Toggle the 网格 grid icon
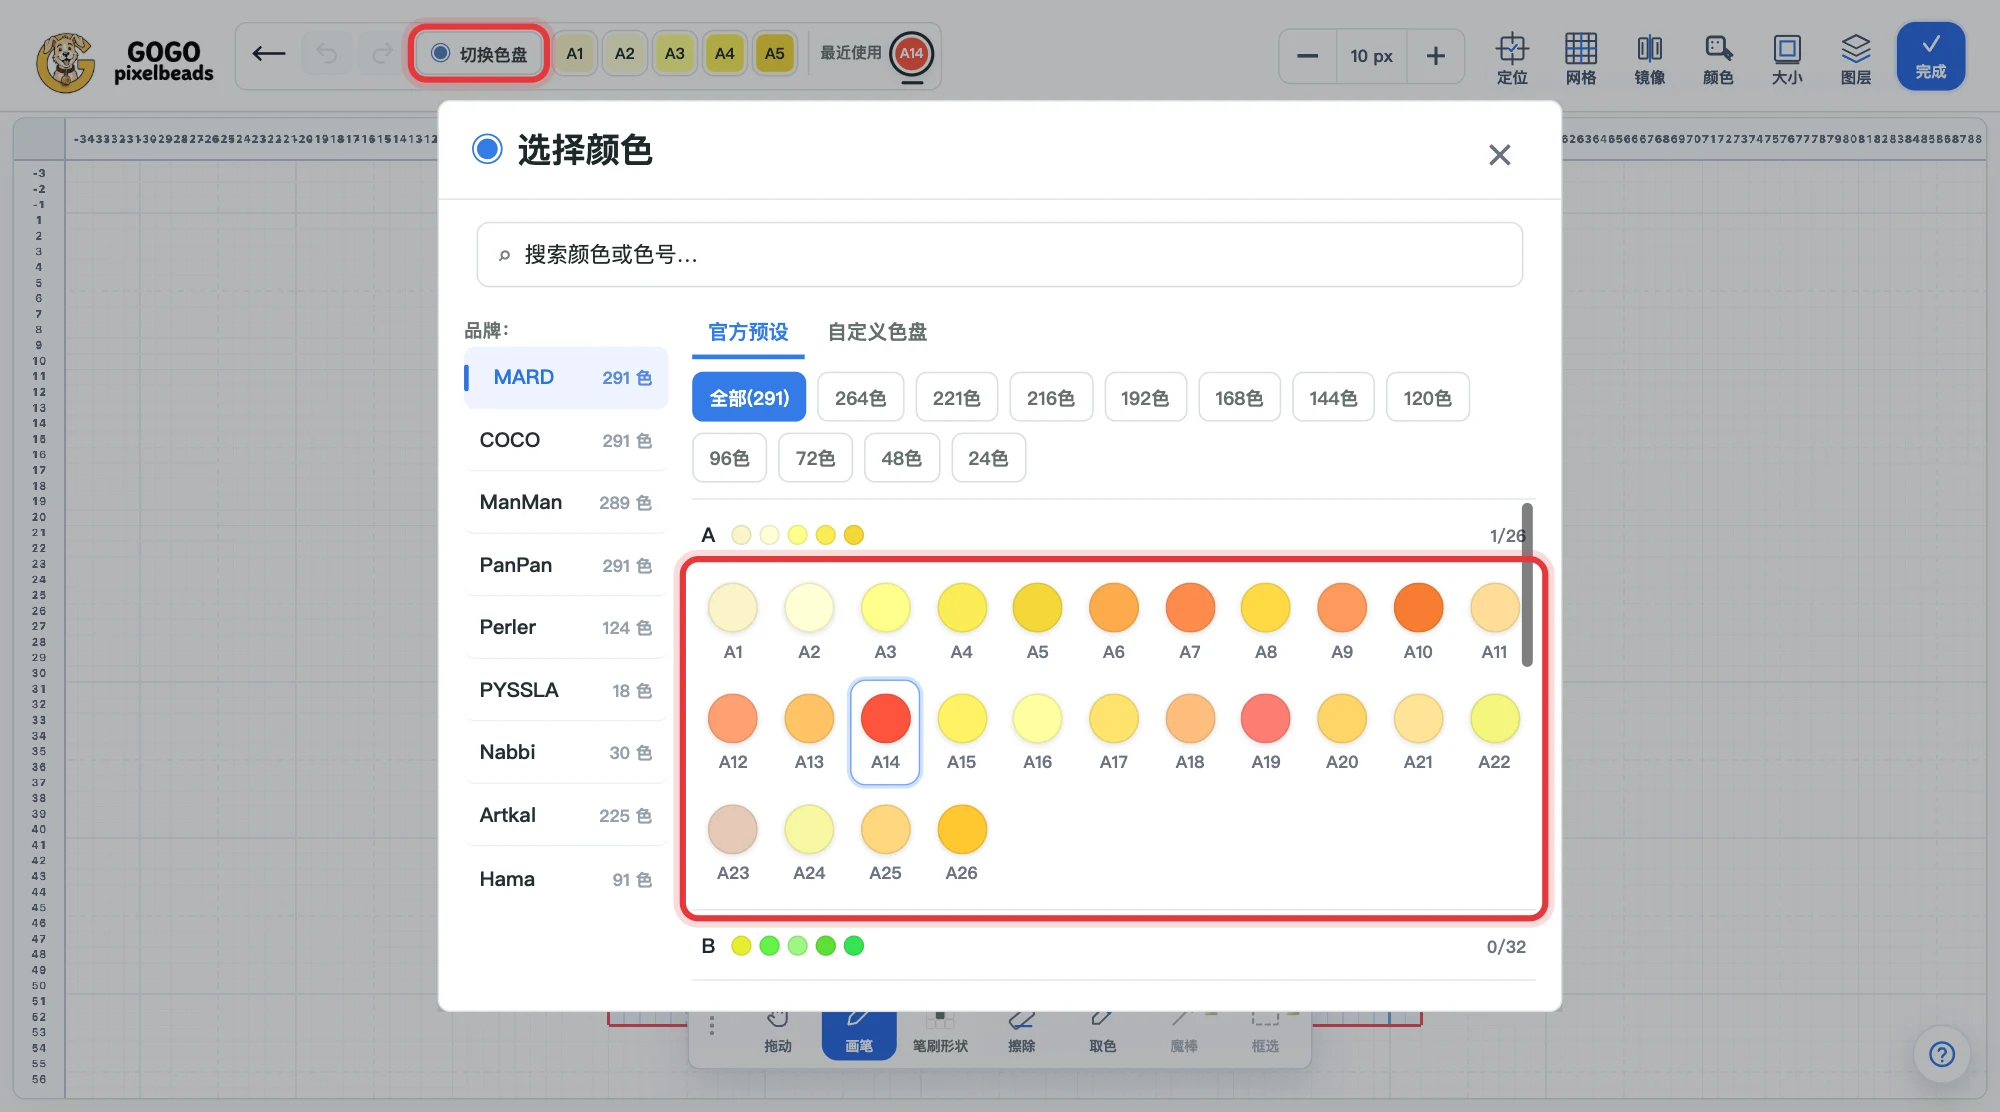Screen dimensions: 2000x1112 [x=1581, y=58]
